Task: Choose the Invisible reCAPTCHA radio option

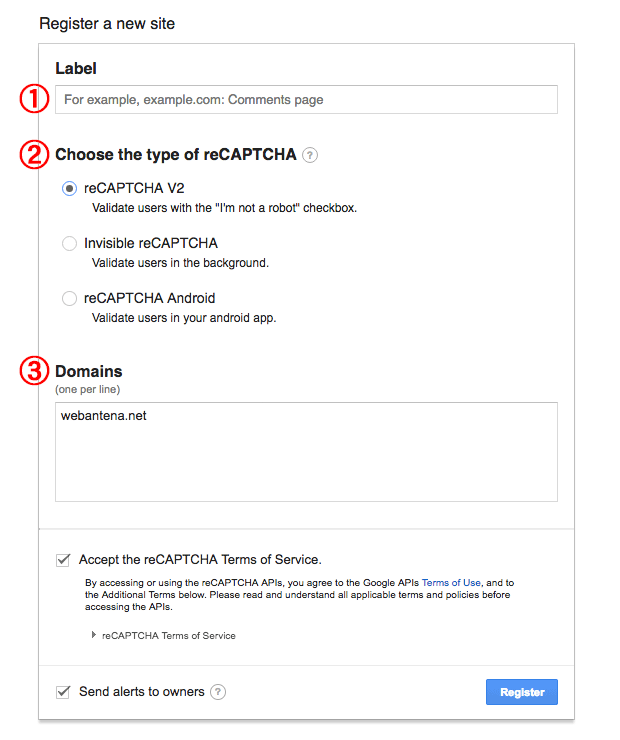Action: click(69, 244)
